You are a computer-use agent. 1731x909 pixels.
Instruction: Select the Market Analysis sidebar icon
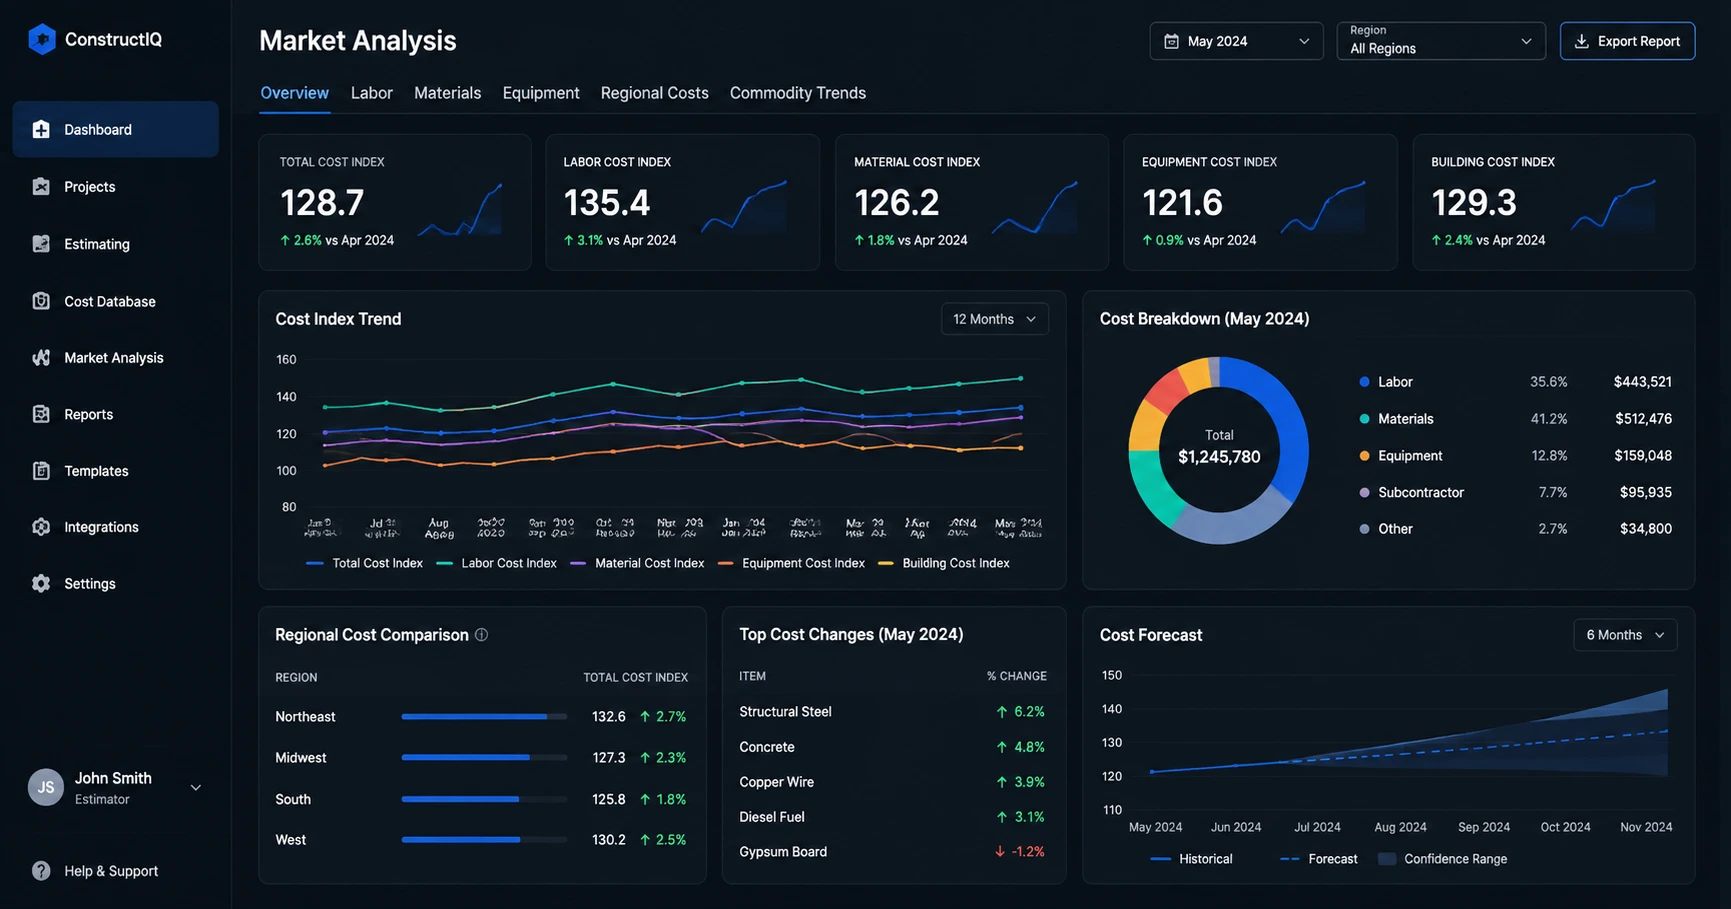point(41,358)
